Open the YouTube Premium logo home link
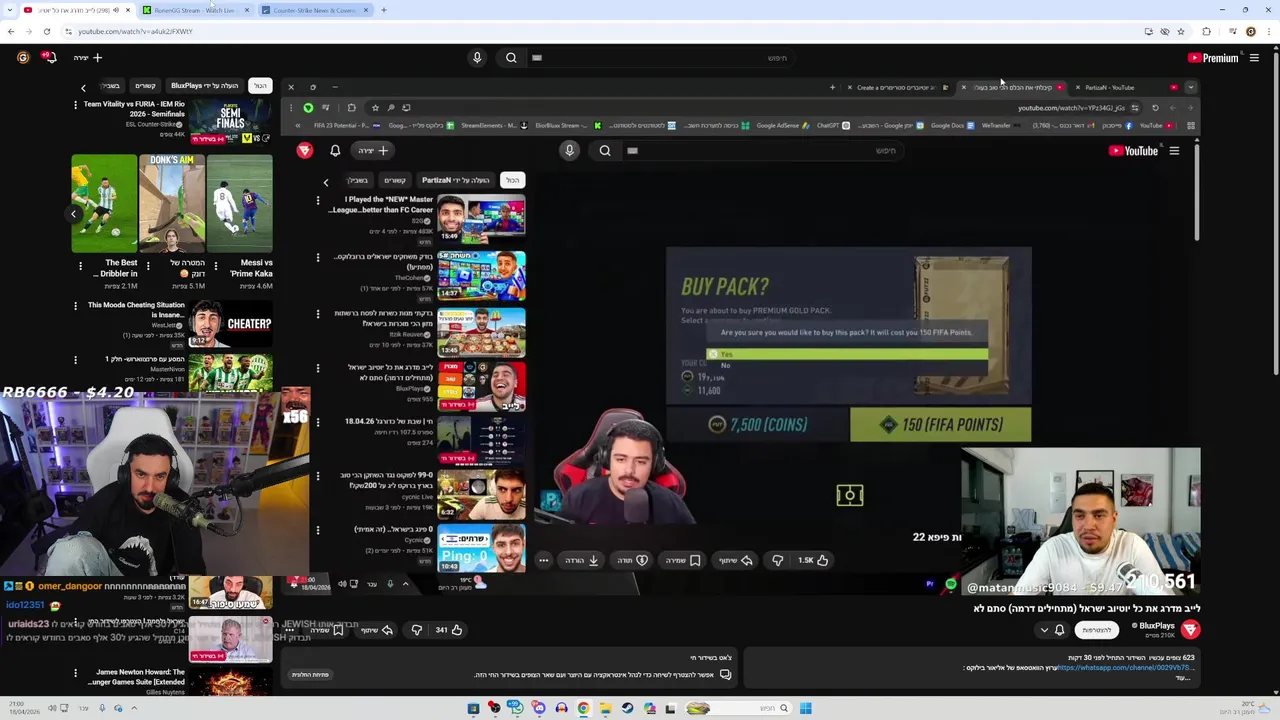Screen dimensions: 1280x720 [1213, 58]
